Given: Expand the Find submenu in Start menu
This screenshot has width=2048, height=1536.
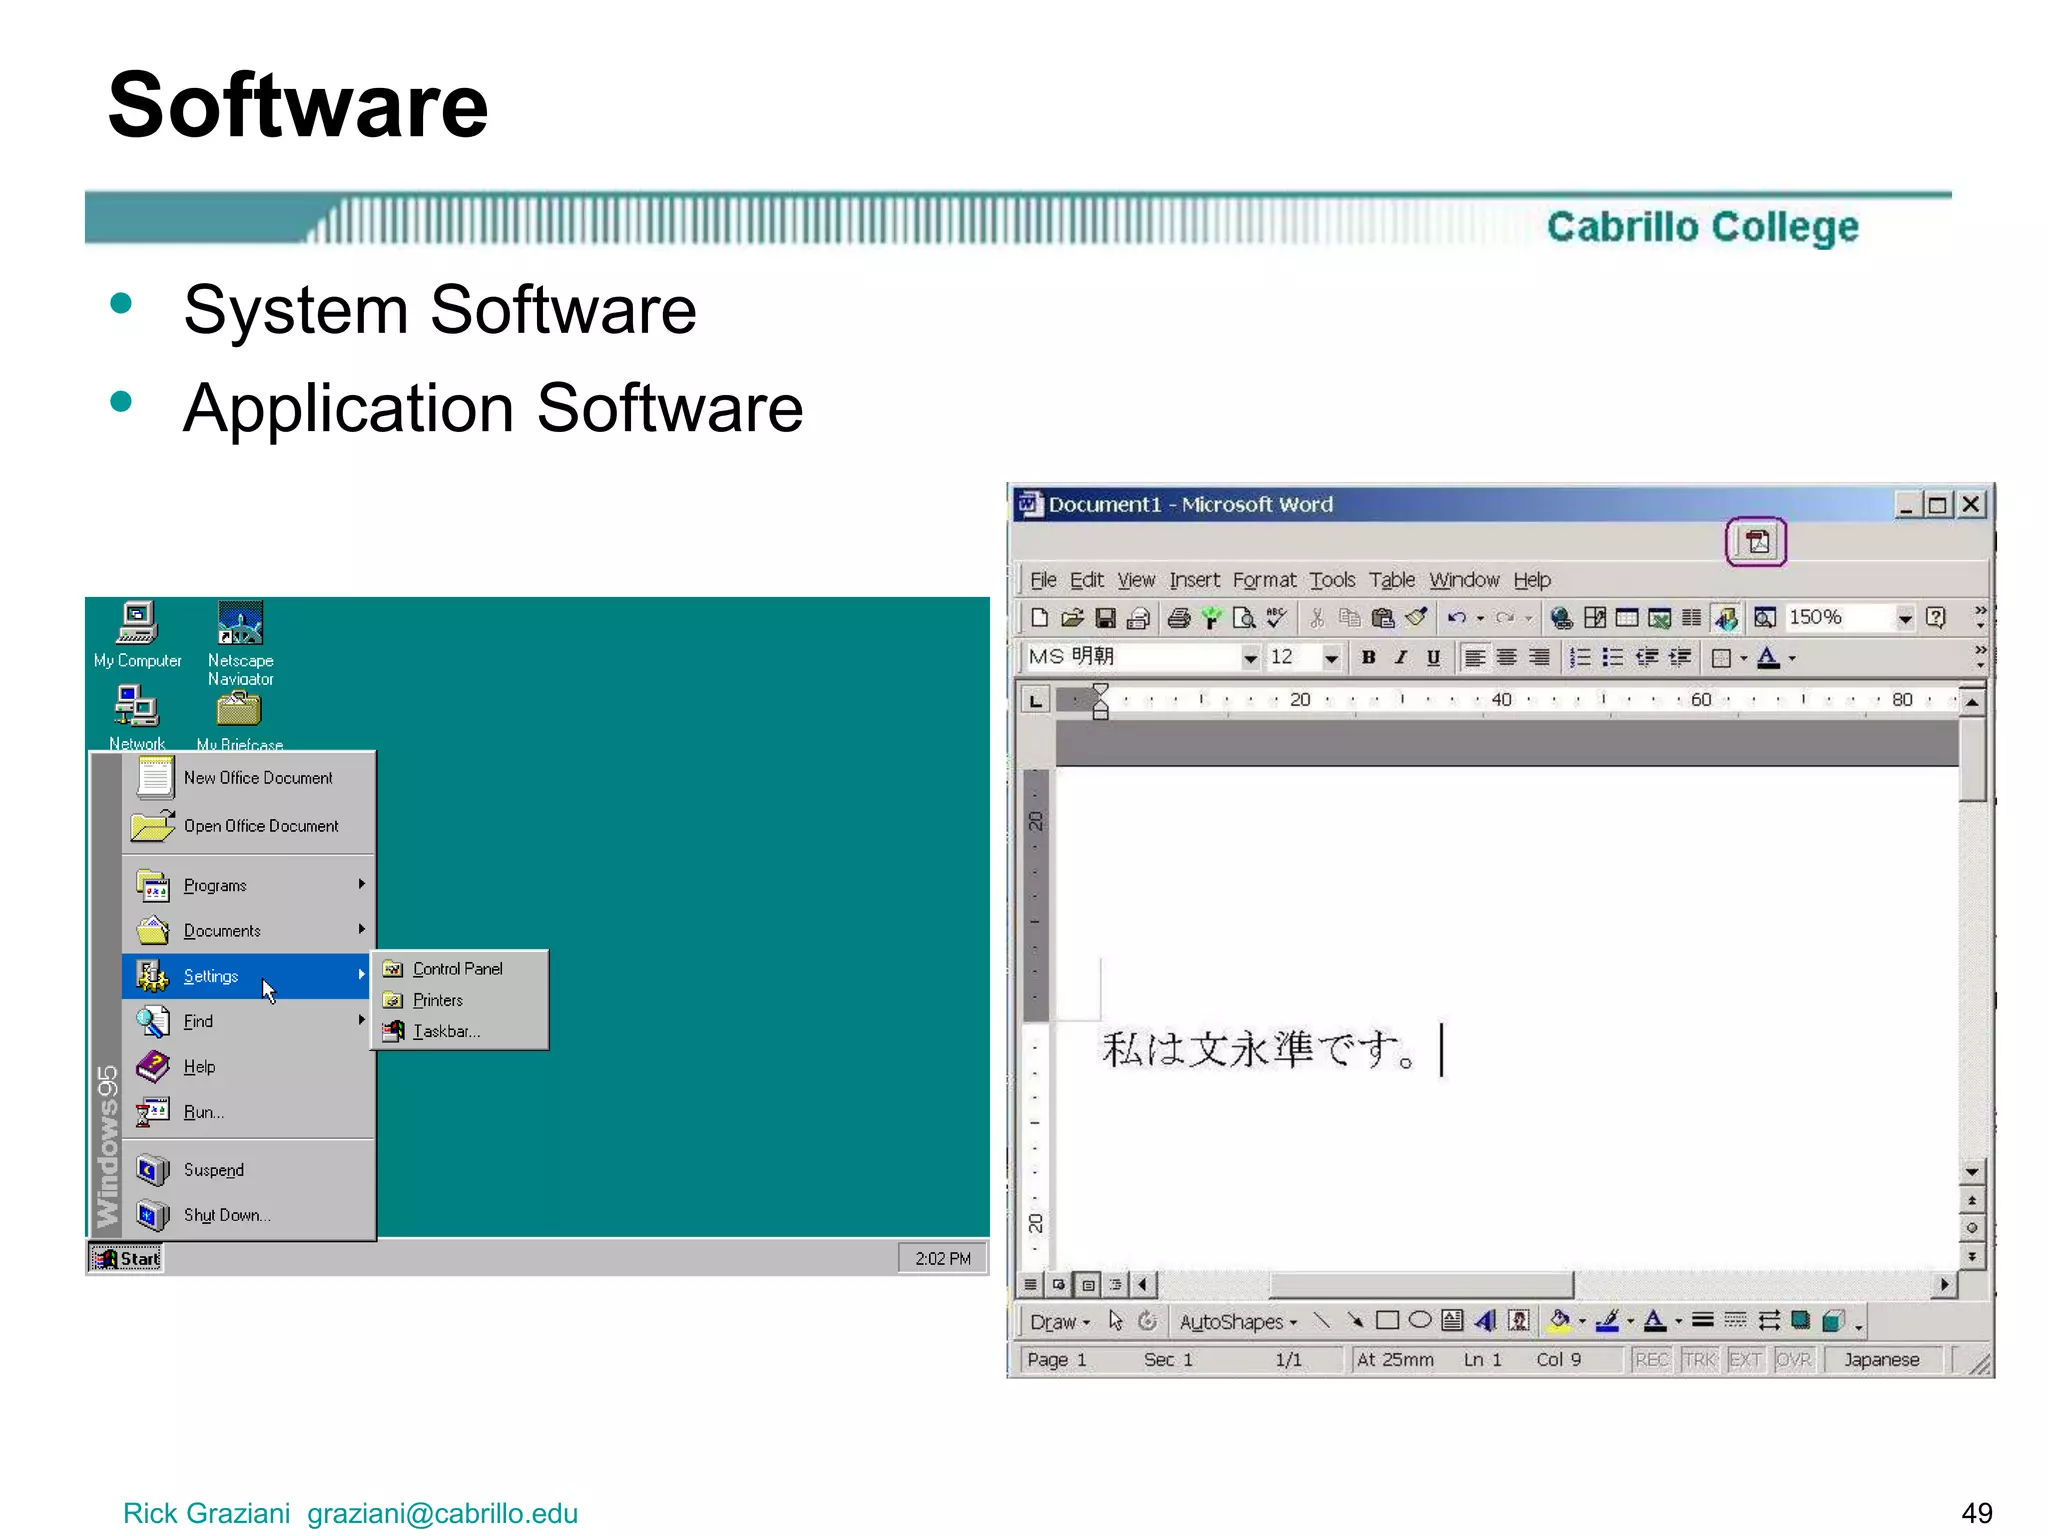Looking at the screenshot, I should tap(248, 1021).
